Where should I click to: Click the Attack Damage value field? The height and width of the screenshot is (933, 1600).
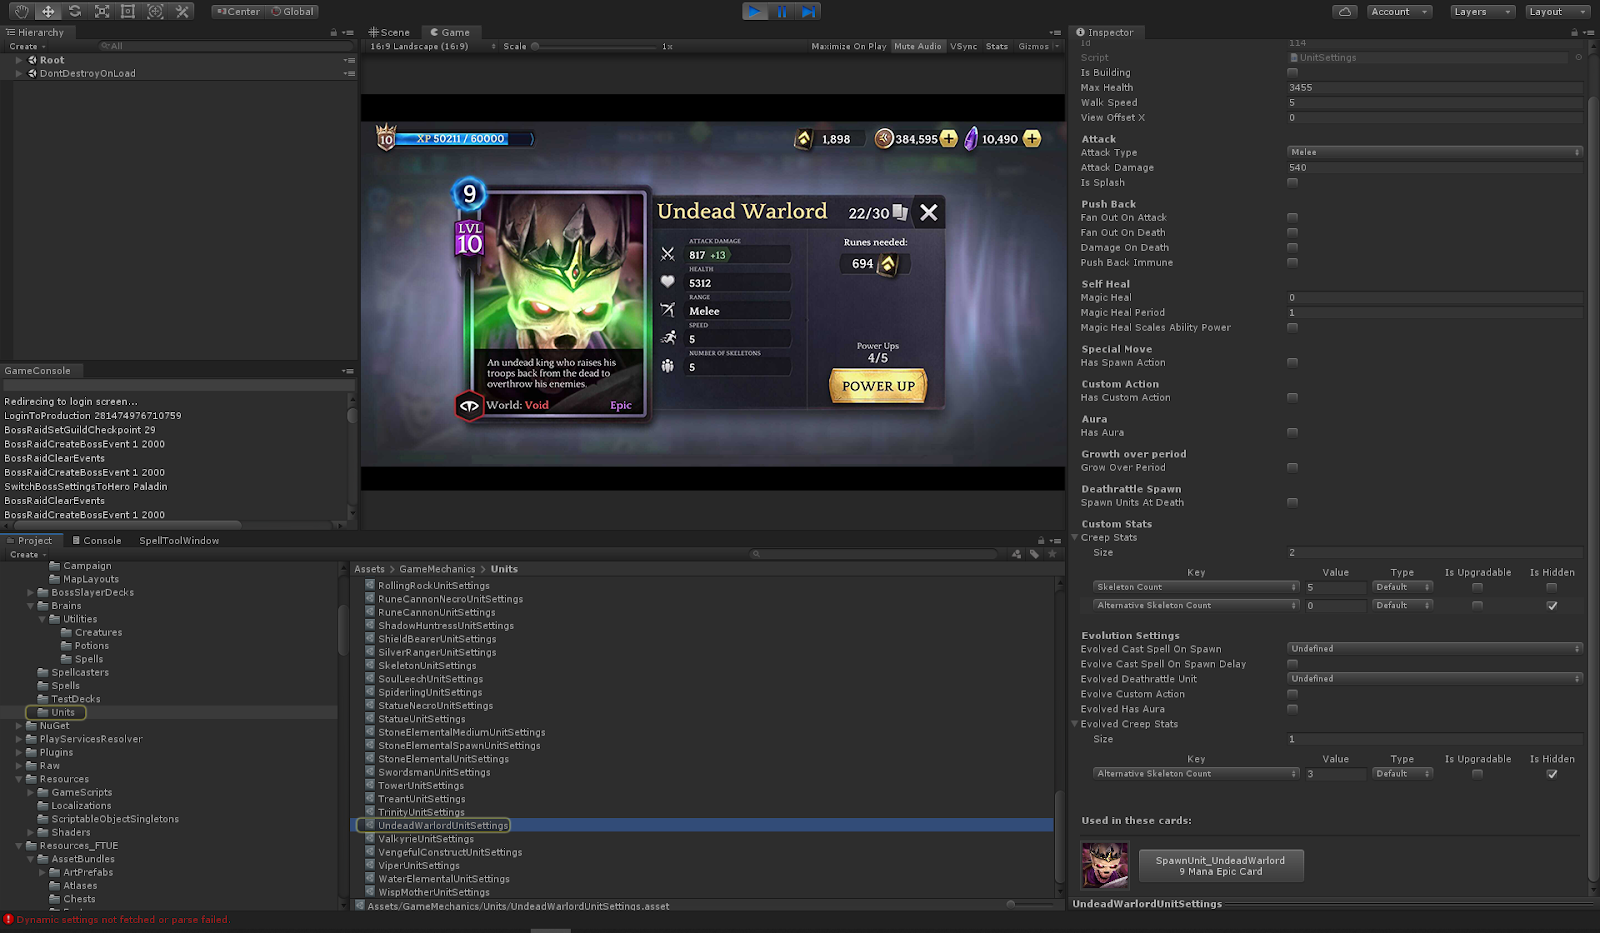(x=1435, y=168)
